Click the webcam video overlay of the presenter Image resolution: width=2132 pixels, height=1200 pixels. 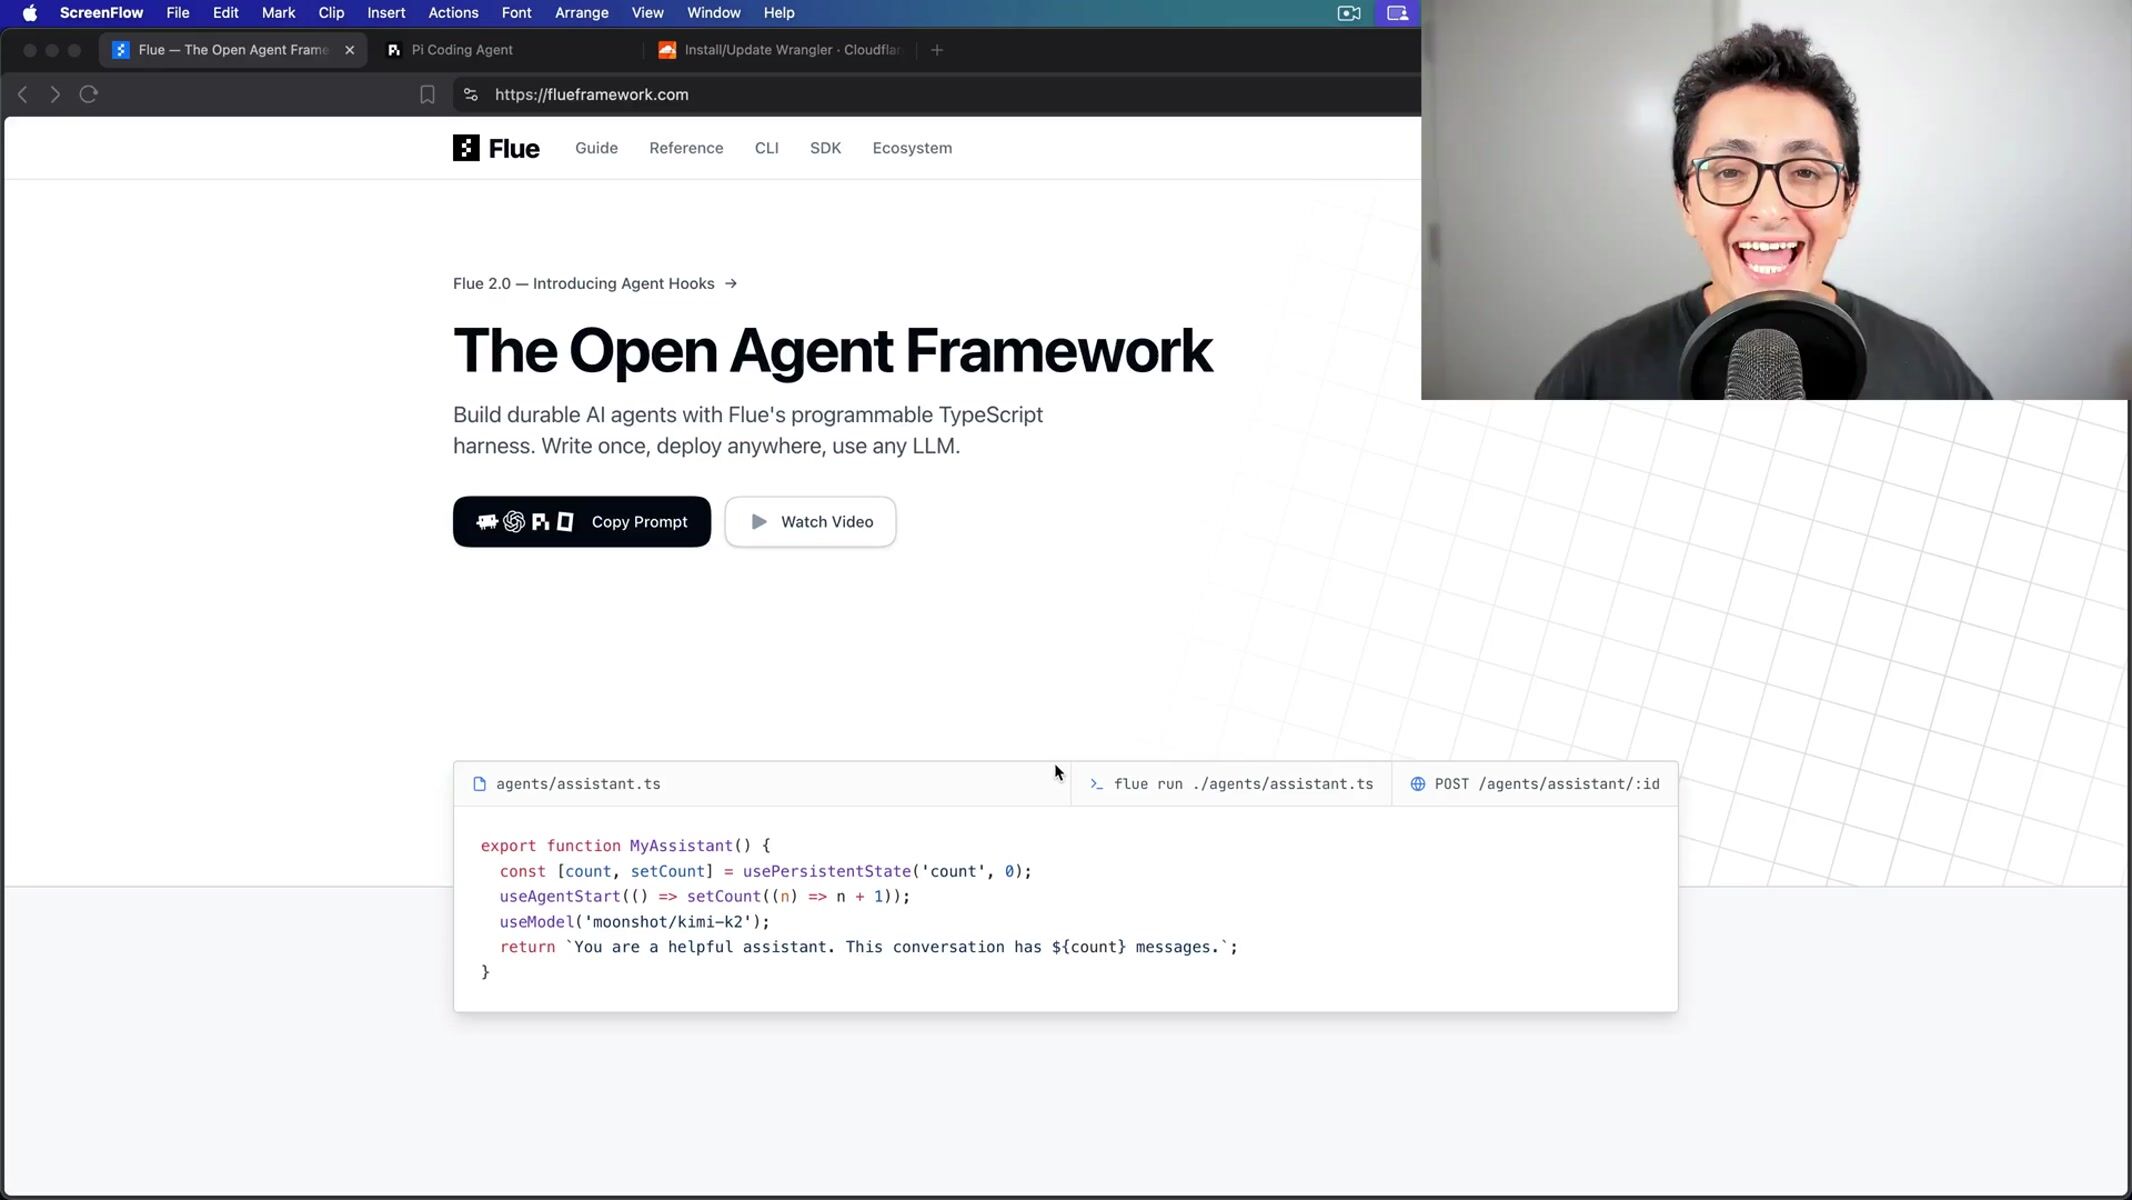pyautogui.click(x=1776, y=200)
